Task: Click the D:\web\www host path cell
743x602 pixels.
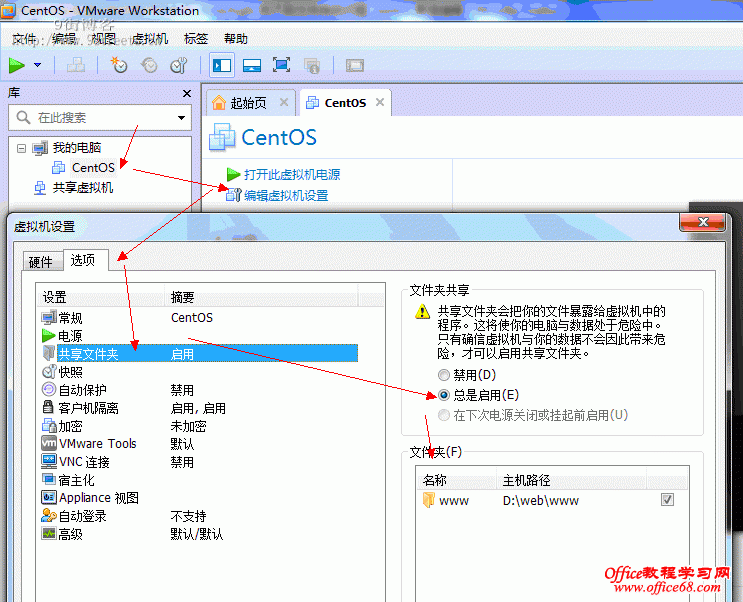Action: (x=541, y=501)
